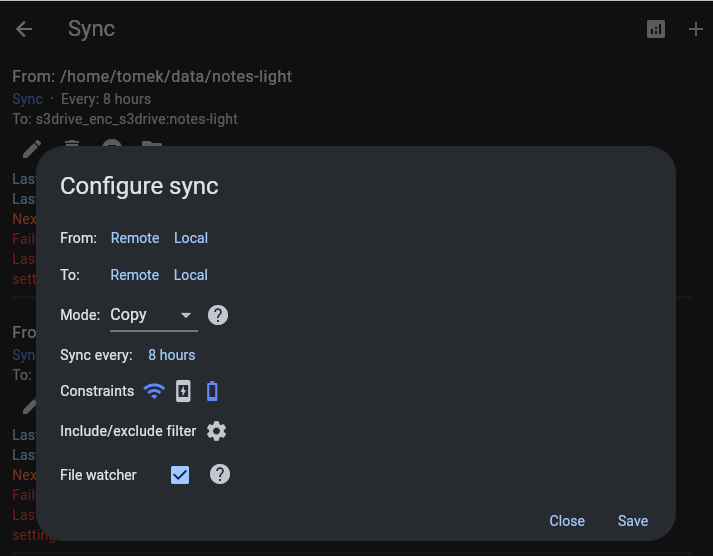Screen dimensions: 713x556
Task: Toggle the Wi-Fi constraint icon
Action: [x=154, y=391]
